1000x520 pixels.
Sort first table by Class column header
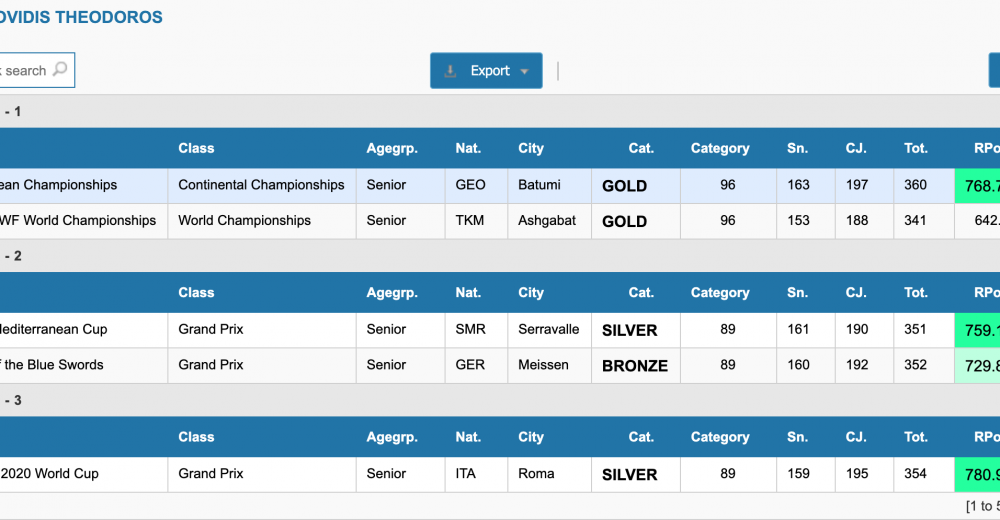click(196, 148)
